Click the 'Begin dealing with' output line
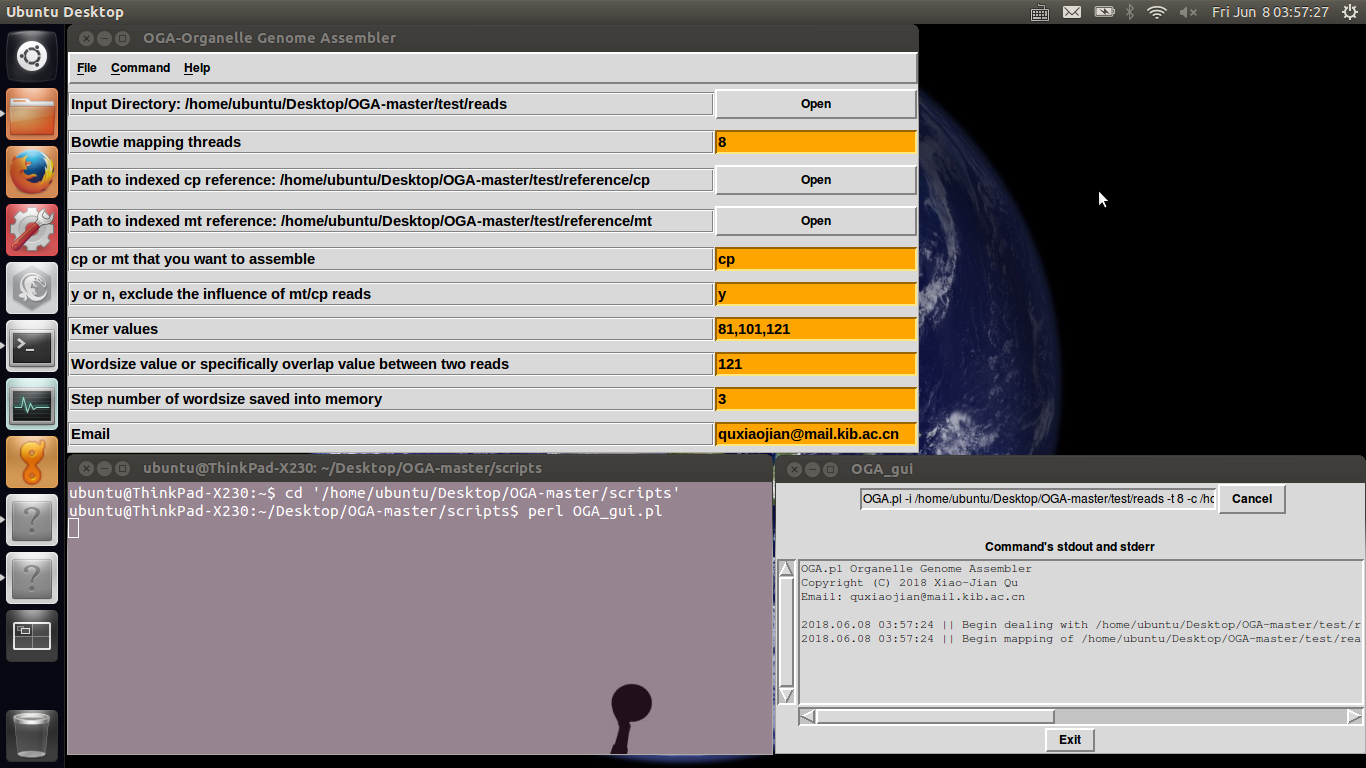The image size is (1366, 768). 1081,625
